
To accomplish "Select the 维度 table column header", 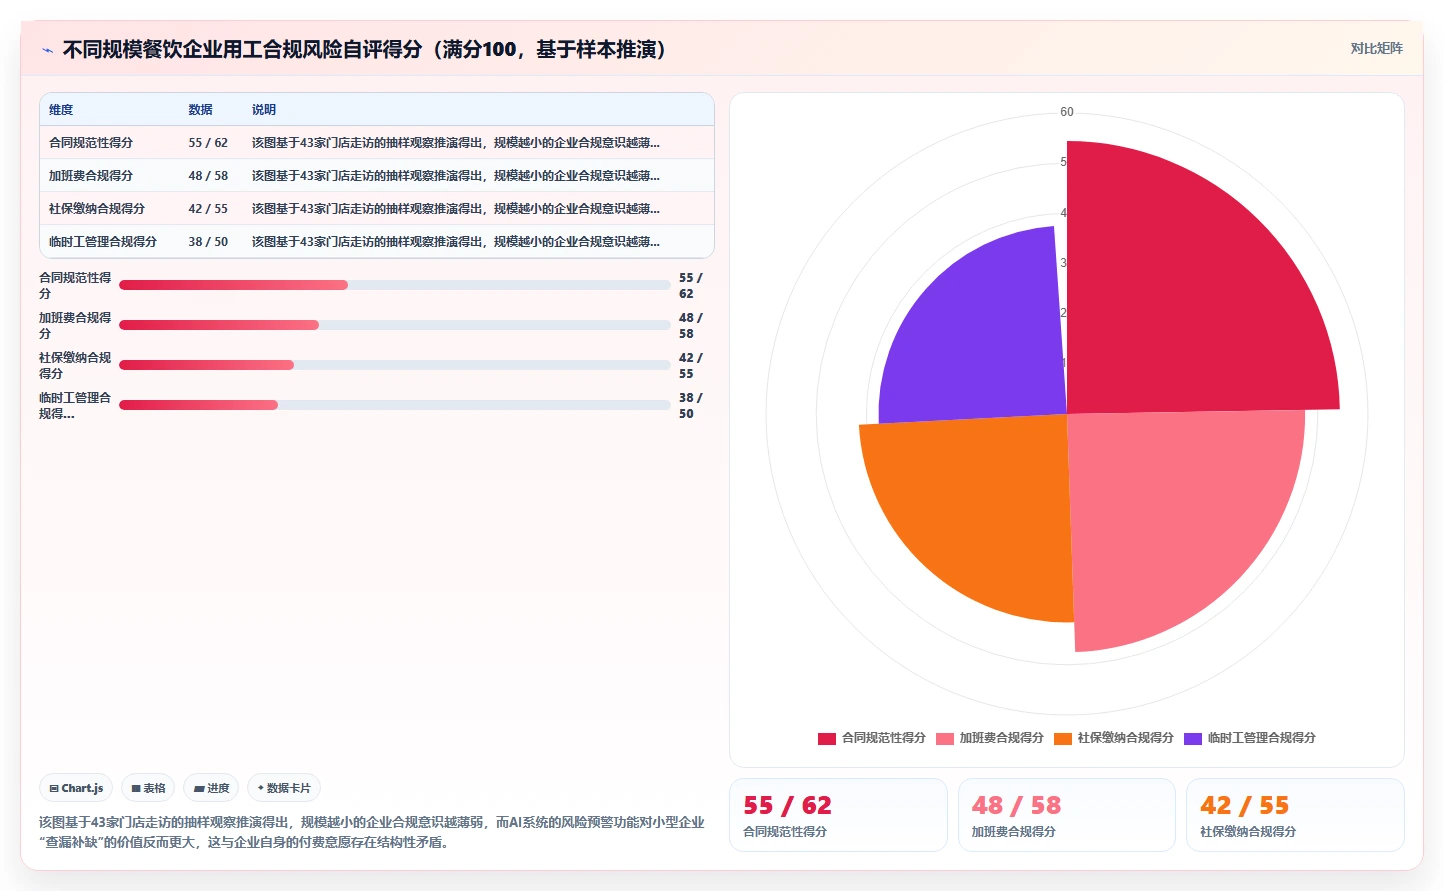I will [x=61, y=110].
